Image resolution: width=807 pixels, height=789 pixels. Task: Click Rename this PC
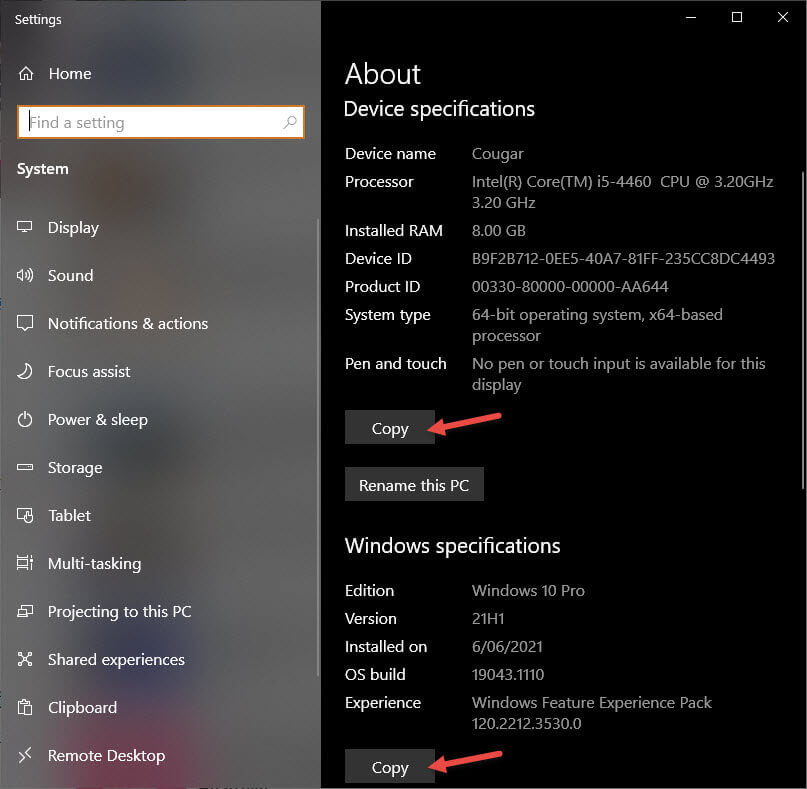click(x=413, y=484)
